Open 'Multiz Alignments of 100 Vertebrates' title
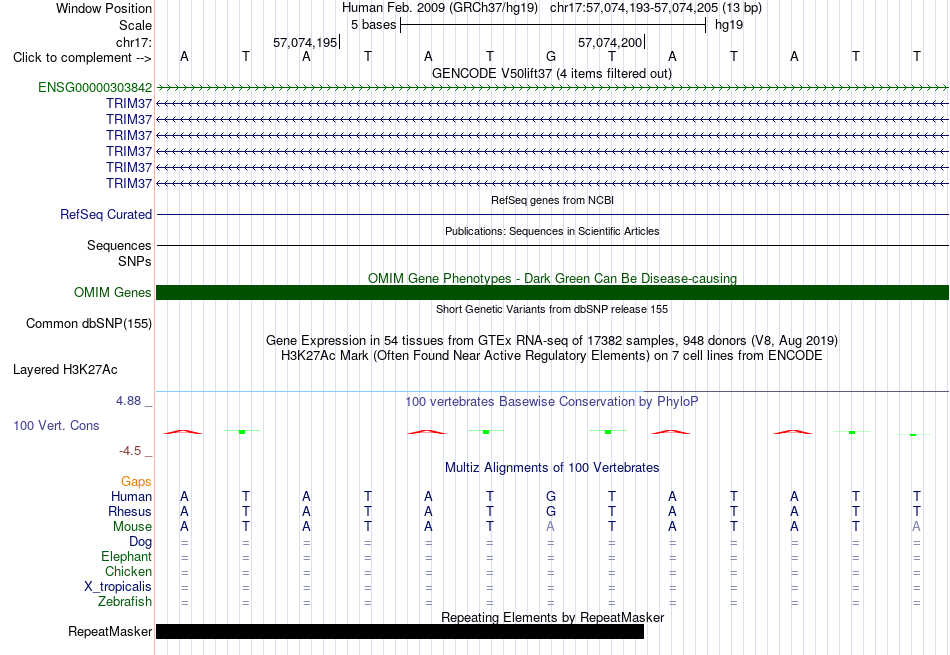This screenshot has height=655, width=950. point(552,468)
